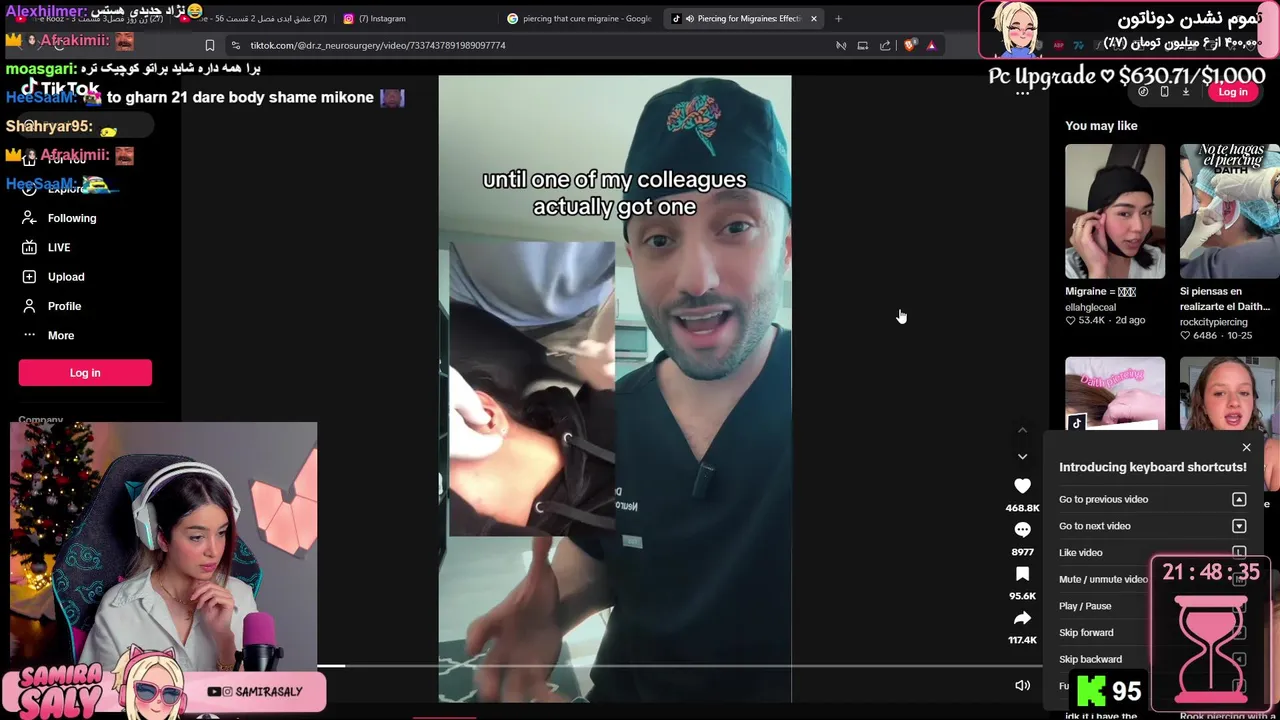
Task: Click the download icon near Log in
Action: click(x=1186, y=92)
